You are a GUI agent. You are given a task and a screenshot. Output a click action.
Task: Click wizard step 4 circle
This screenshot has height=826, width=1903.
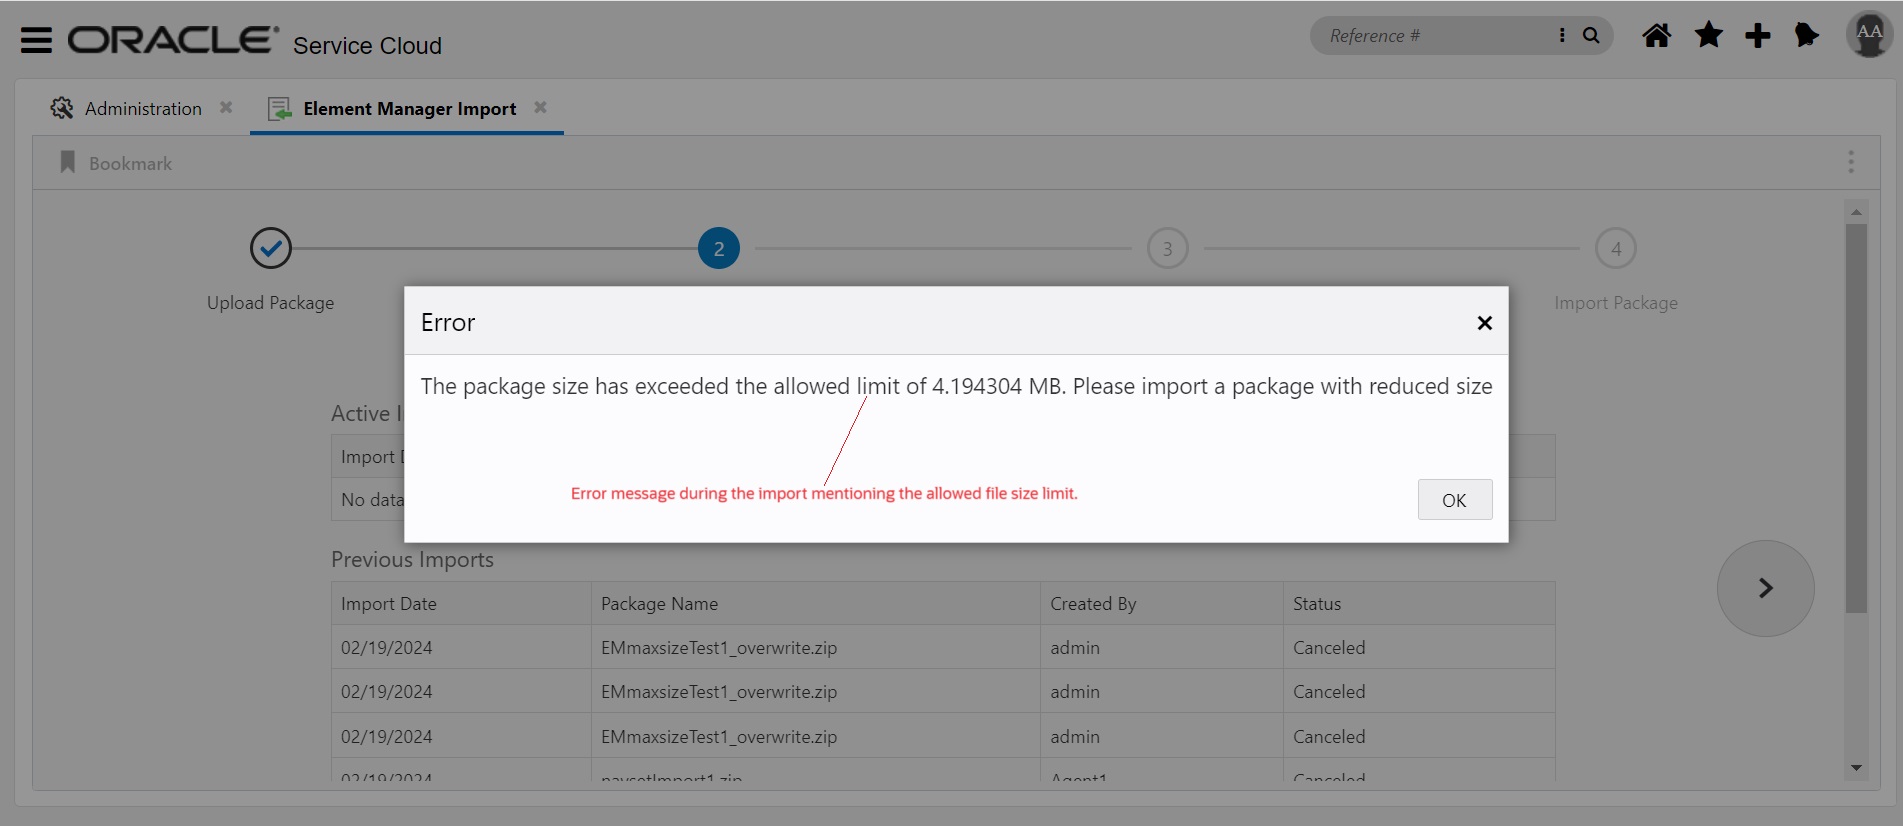point(1616,248)
